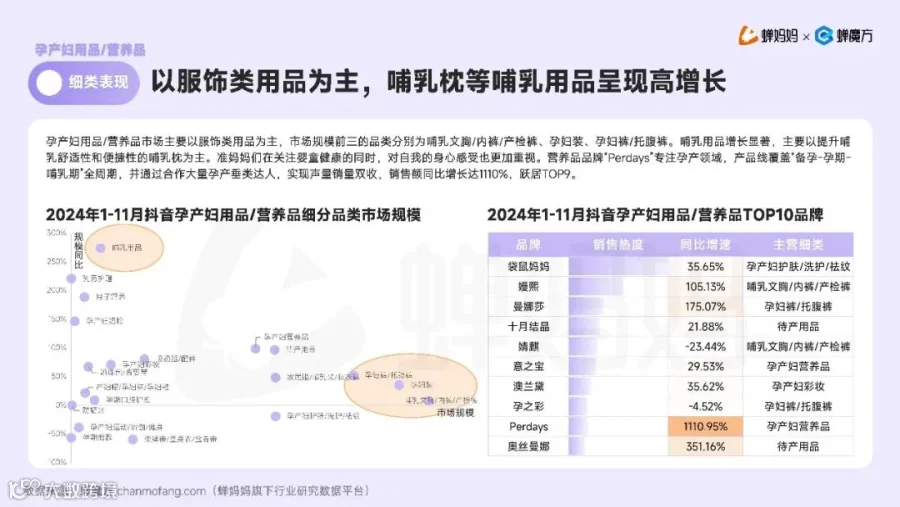Viewport: 900px width, 507px height.
Task: Select the 奥丝曼娜 brand cell
Action: point(528,447)
